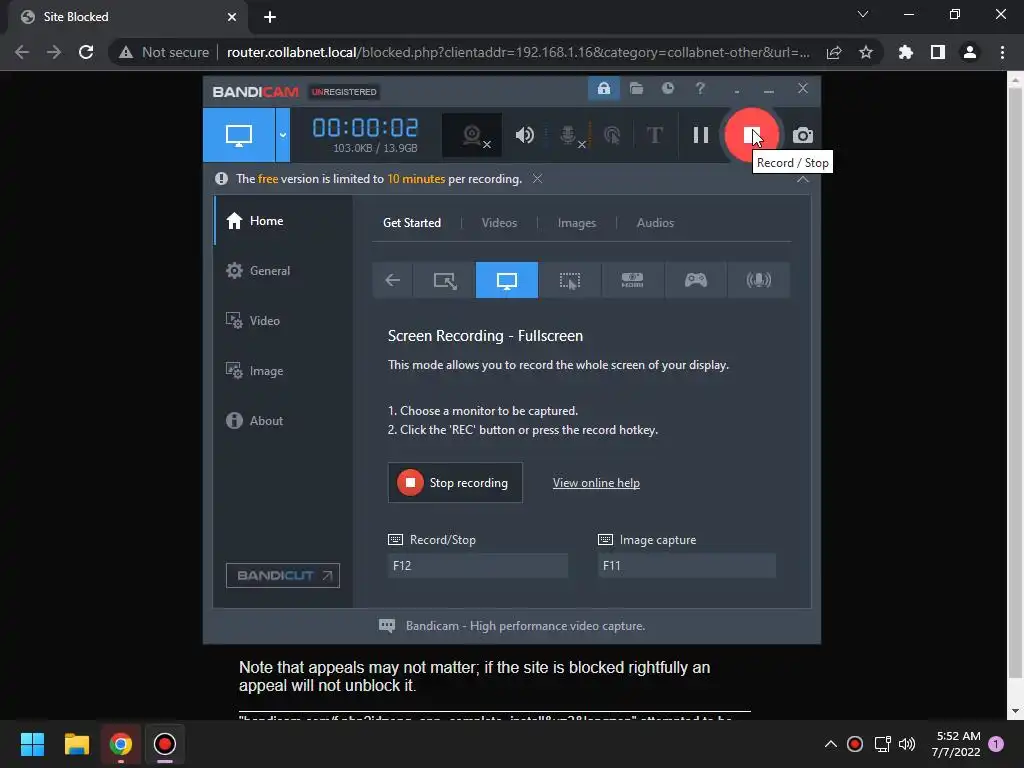Click the Image capture hotkey field F11
The width and height of the screenshot is (1024, 768).
coord(687,566)
